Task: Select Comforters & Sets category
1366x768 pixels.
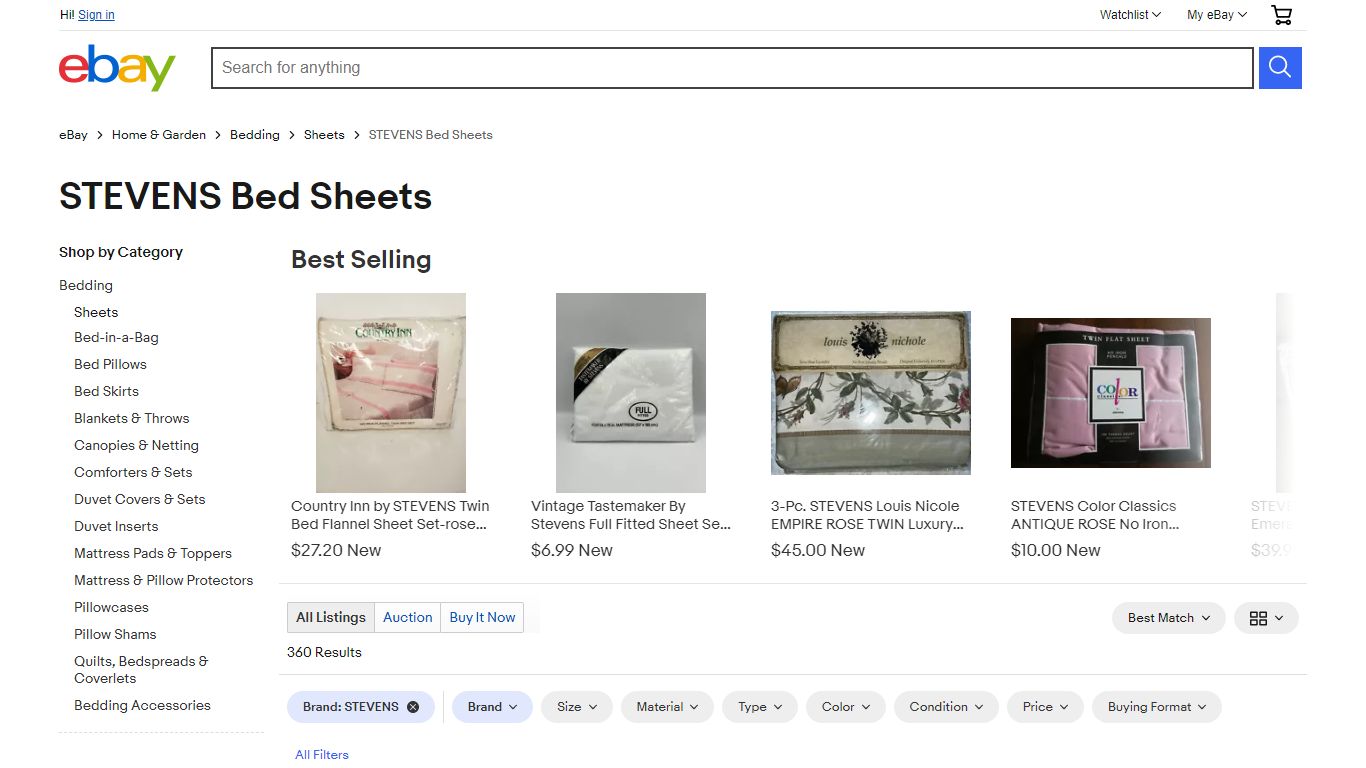Action: coord(133,473)
